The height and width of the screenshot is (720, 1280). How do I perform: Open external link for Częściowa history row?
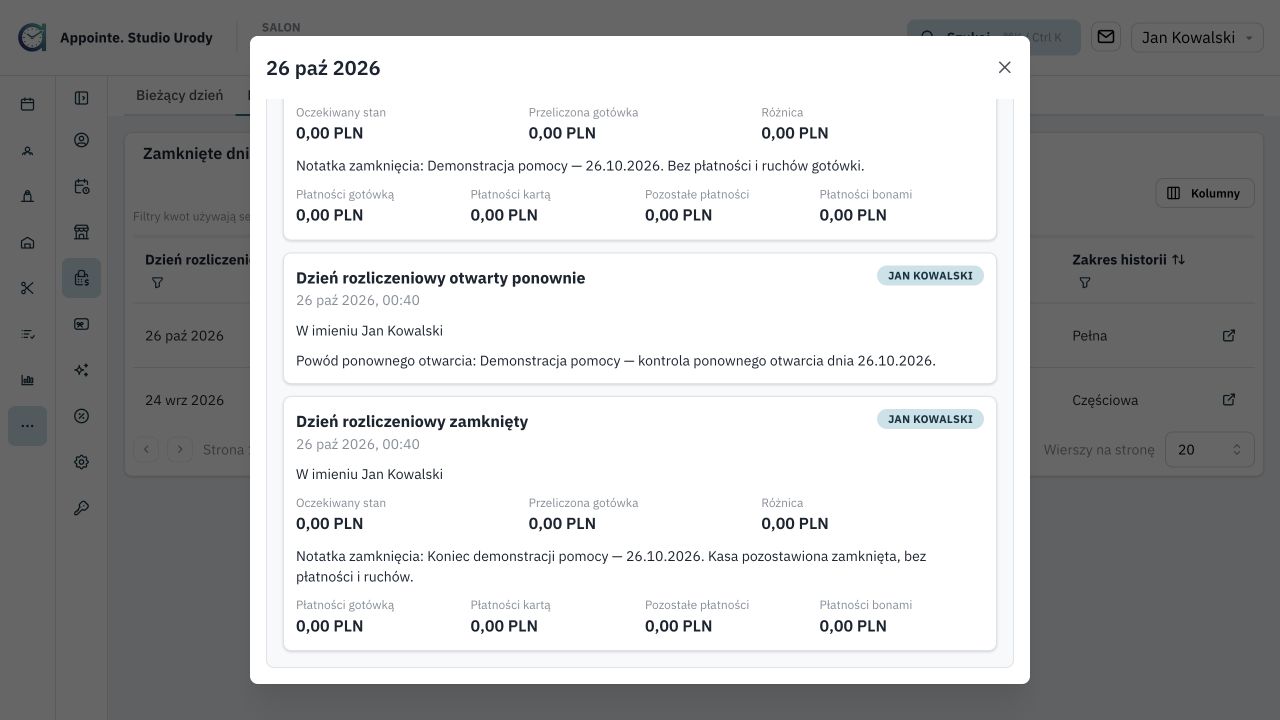[x=1229, y=399]
